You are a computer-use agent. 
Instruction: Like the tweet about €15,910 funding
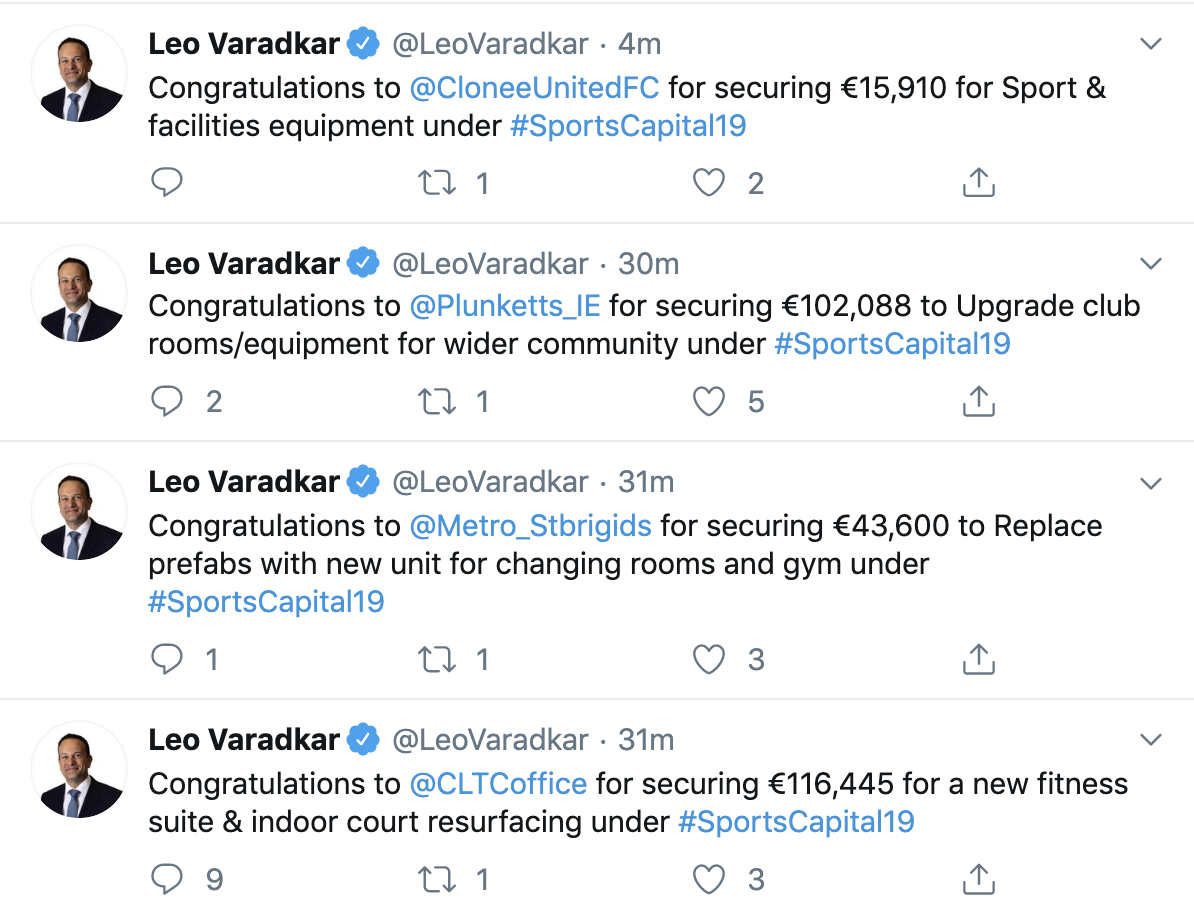709,183
